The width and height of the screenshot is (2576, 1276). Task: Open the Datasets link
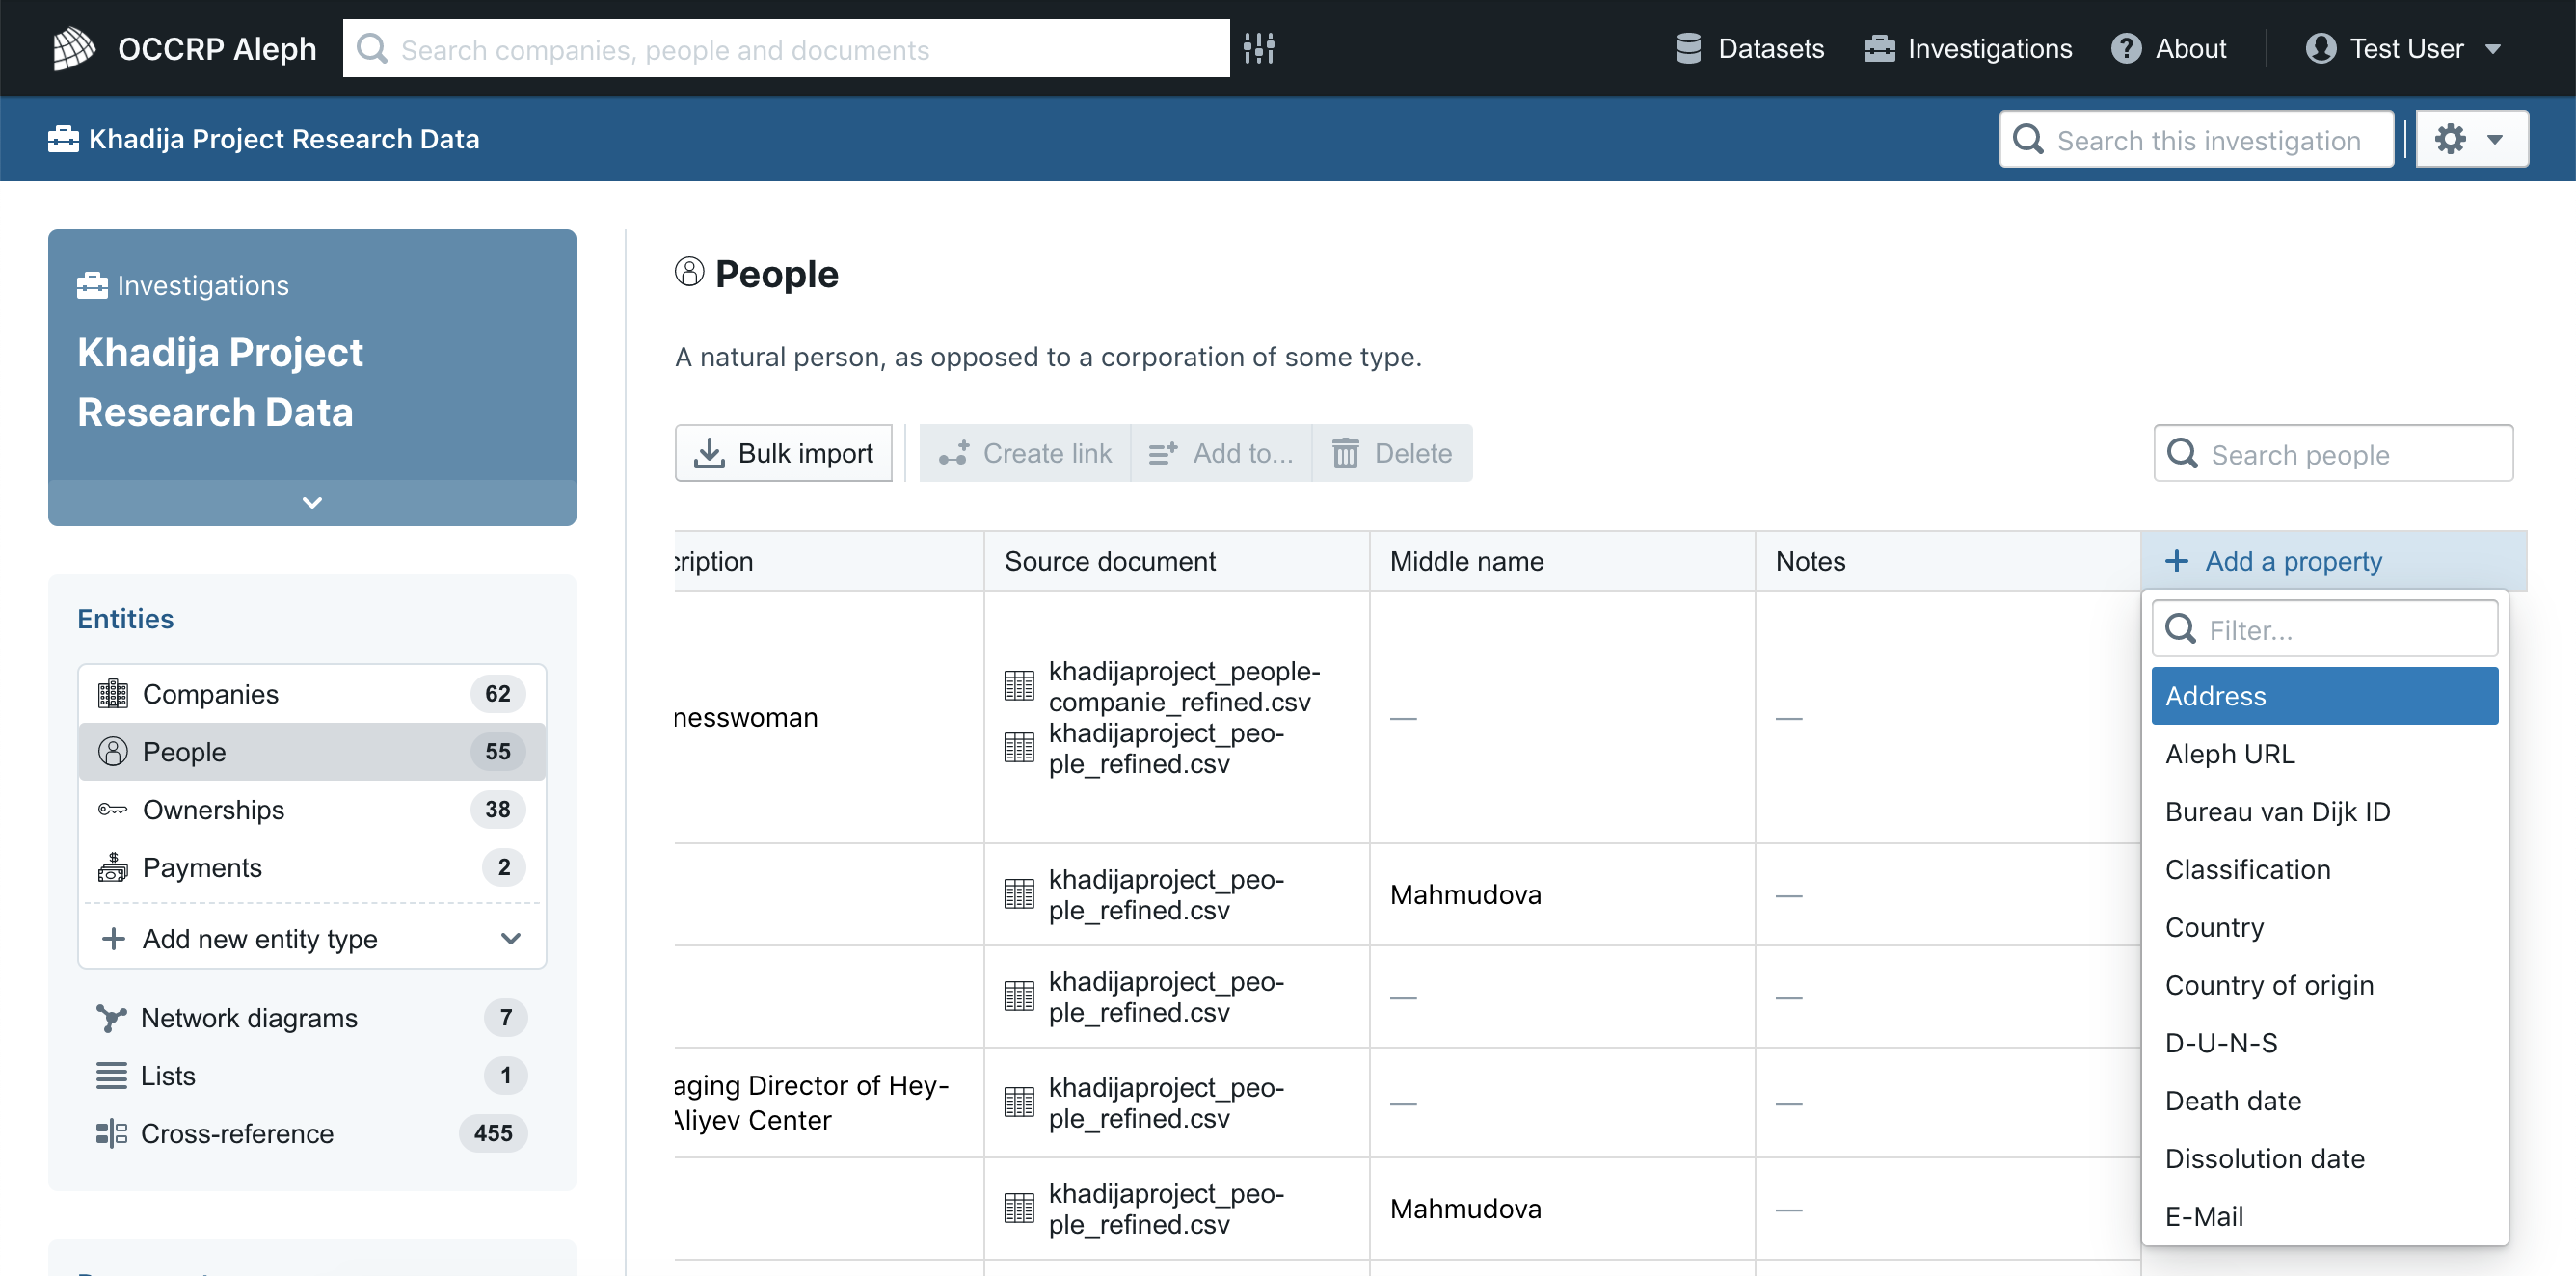click(x=1749, y=48)
